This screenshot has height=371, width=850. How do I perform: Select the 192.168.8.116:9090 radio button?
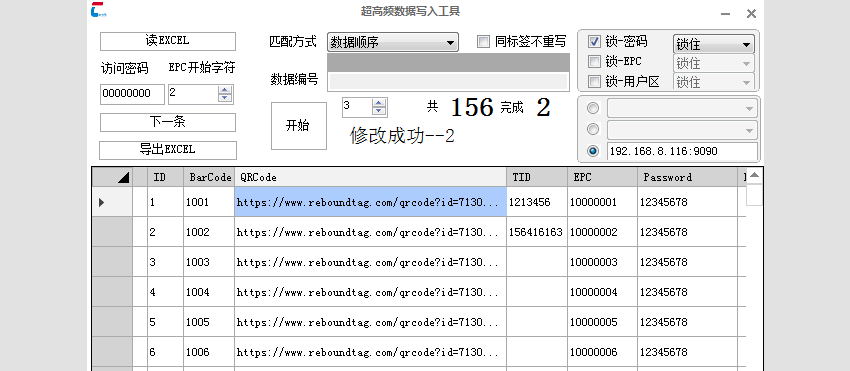click(593, 151)
